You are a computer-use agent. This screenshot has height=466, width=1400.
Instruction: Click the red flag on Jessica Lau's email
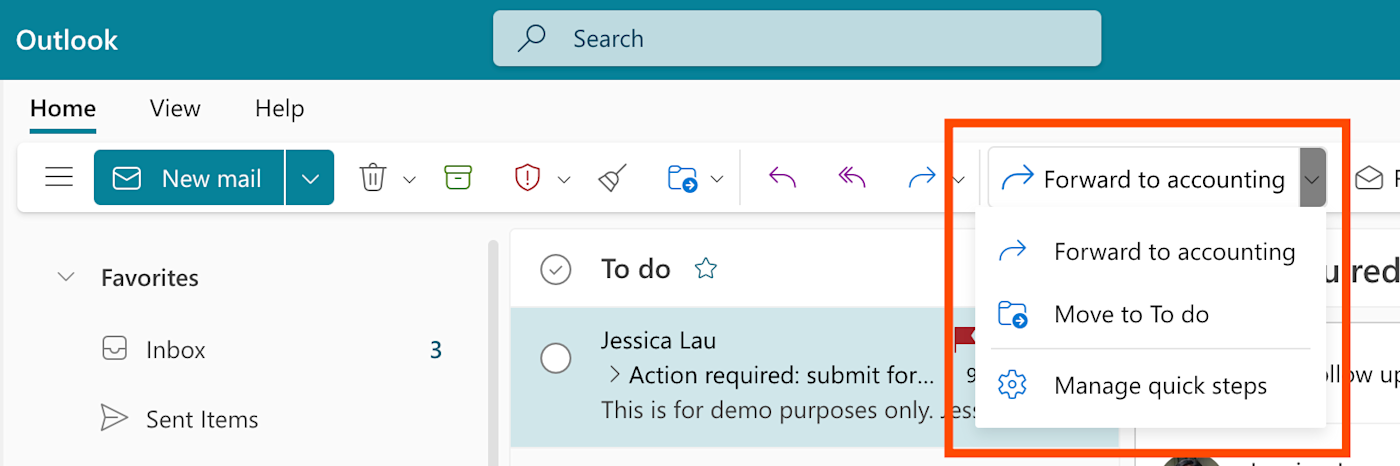coord(964,339)
